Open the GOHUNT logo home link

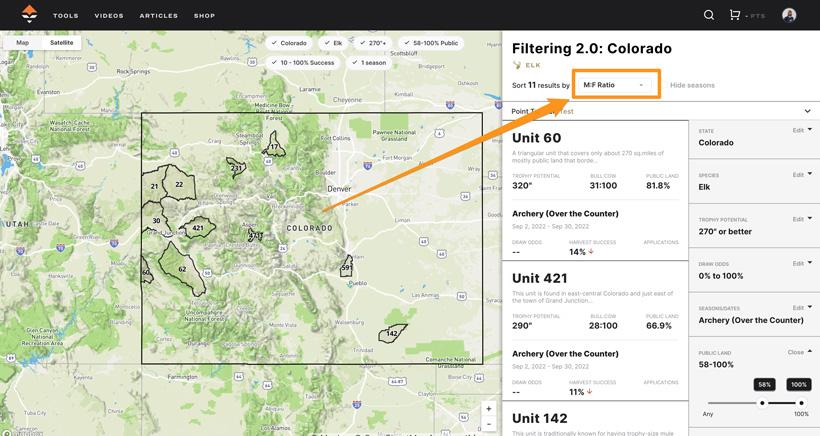[29, 14]
